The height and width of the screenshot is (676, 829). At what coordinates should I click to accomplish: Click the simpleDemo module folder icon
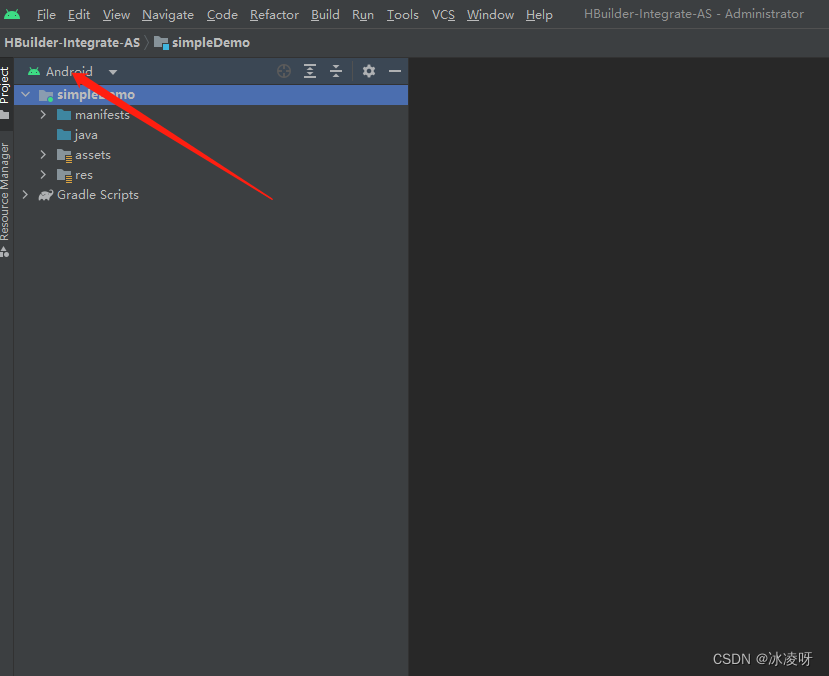(46, 95)
